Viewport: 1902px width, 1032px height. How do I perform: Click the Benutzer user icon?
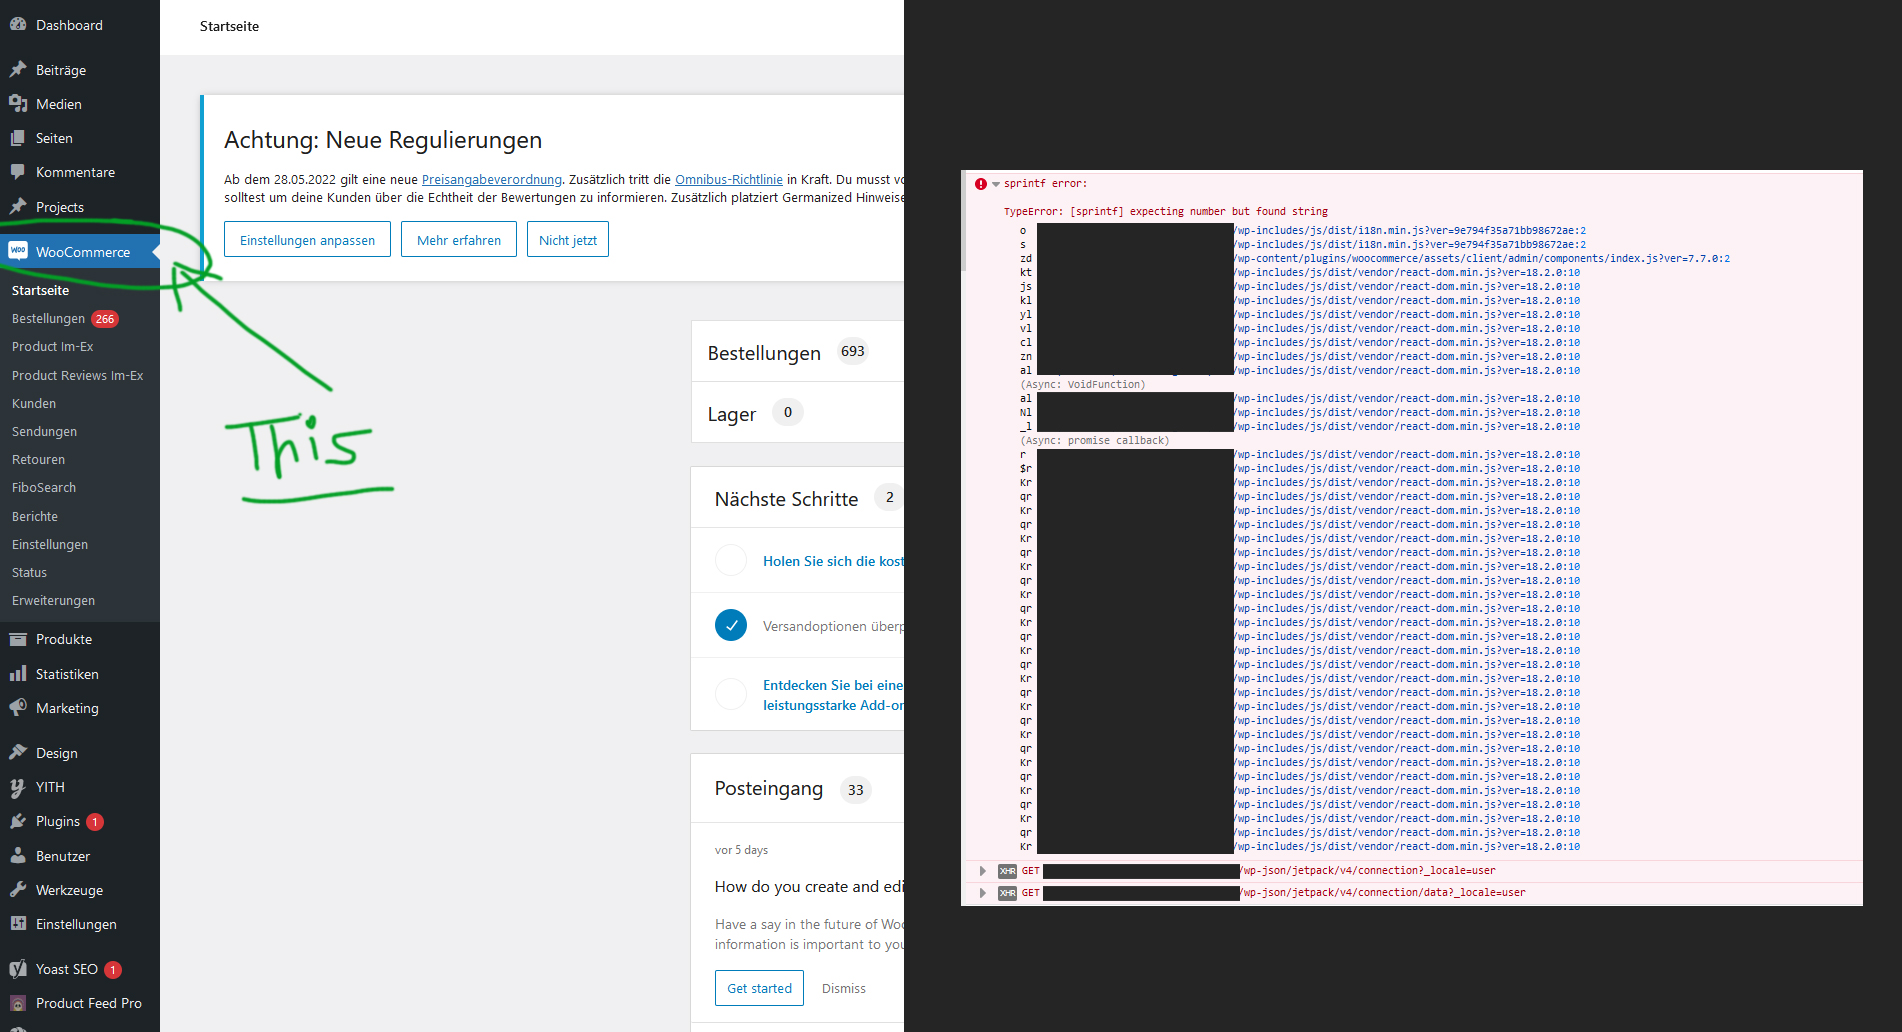pos(18,856)
